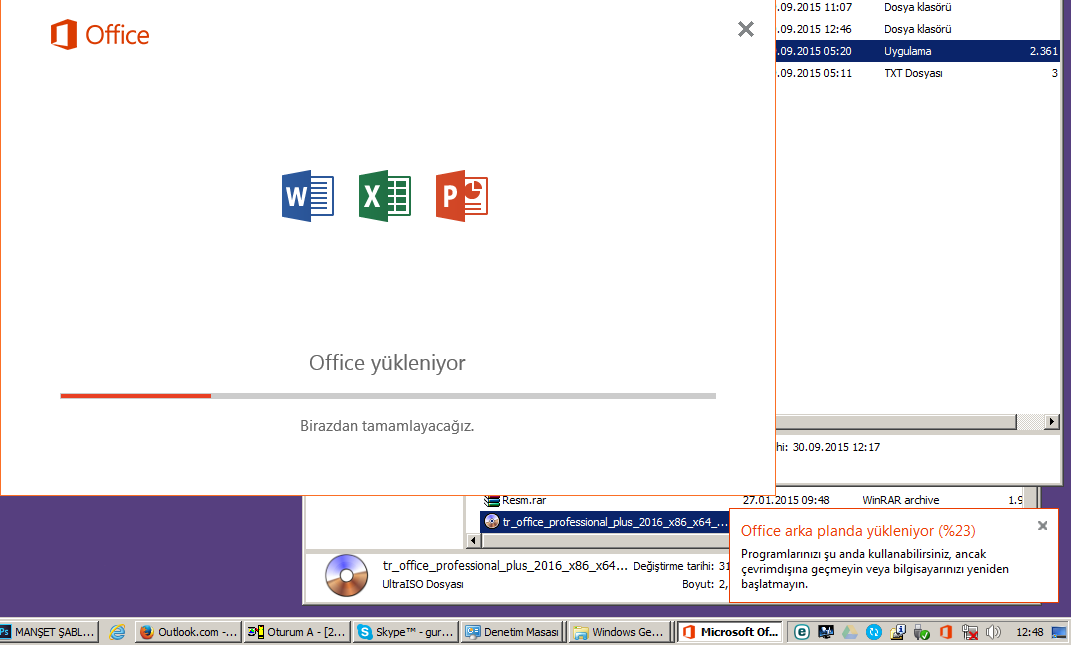This screenshot has height=645, width=1071.
Task: Click the Office install progress bar
Action: point(388,396)
